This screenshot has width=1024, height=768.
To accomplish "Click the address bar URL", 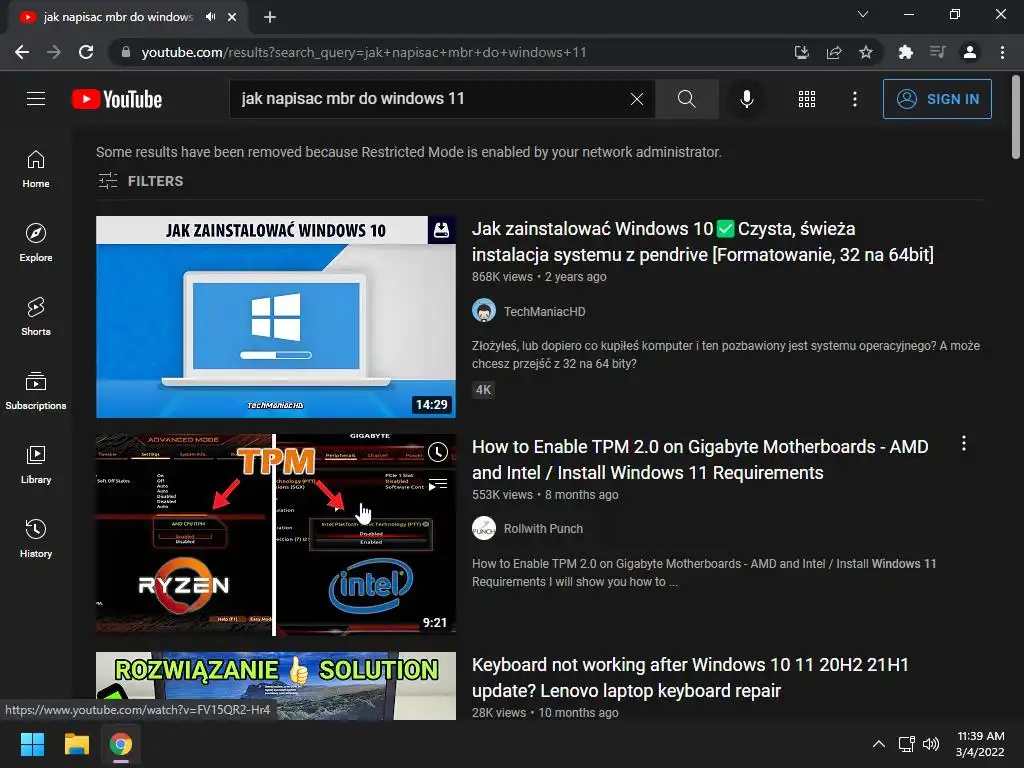I will (364, 52).
